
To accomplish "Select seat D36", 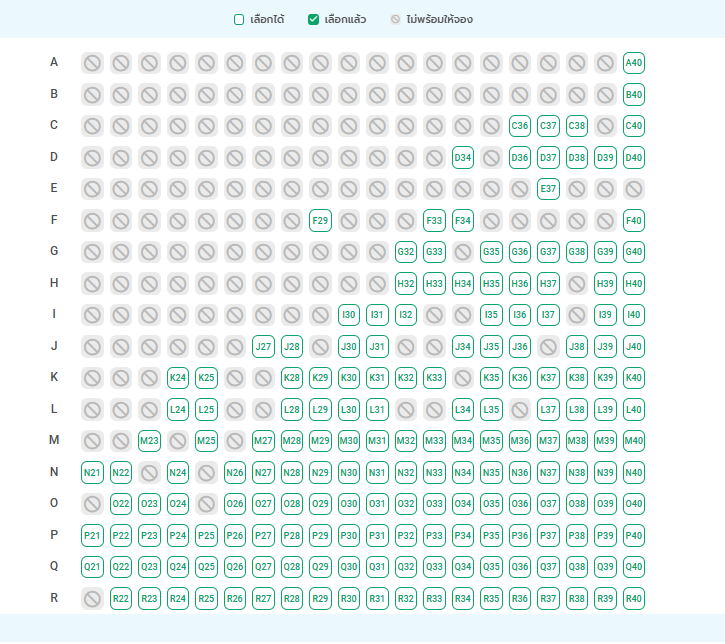I will tap(520, 158).
